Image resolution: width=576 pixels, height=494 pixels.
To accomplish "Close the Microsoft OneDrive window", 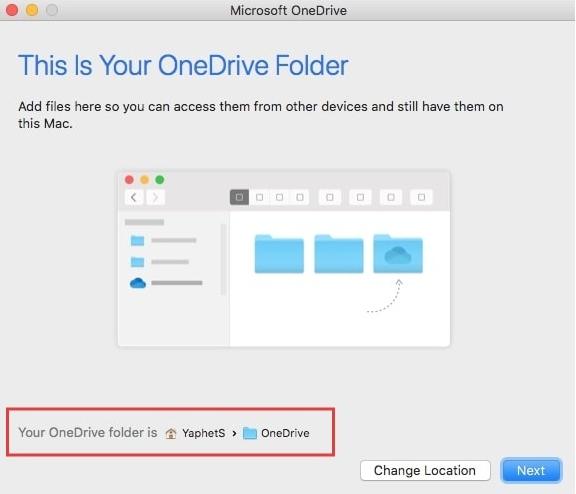I will coord(12,10).
